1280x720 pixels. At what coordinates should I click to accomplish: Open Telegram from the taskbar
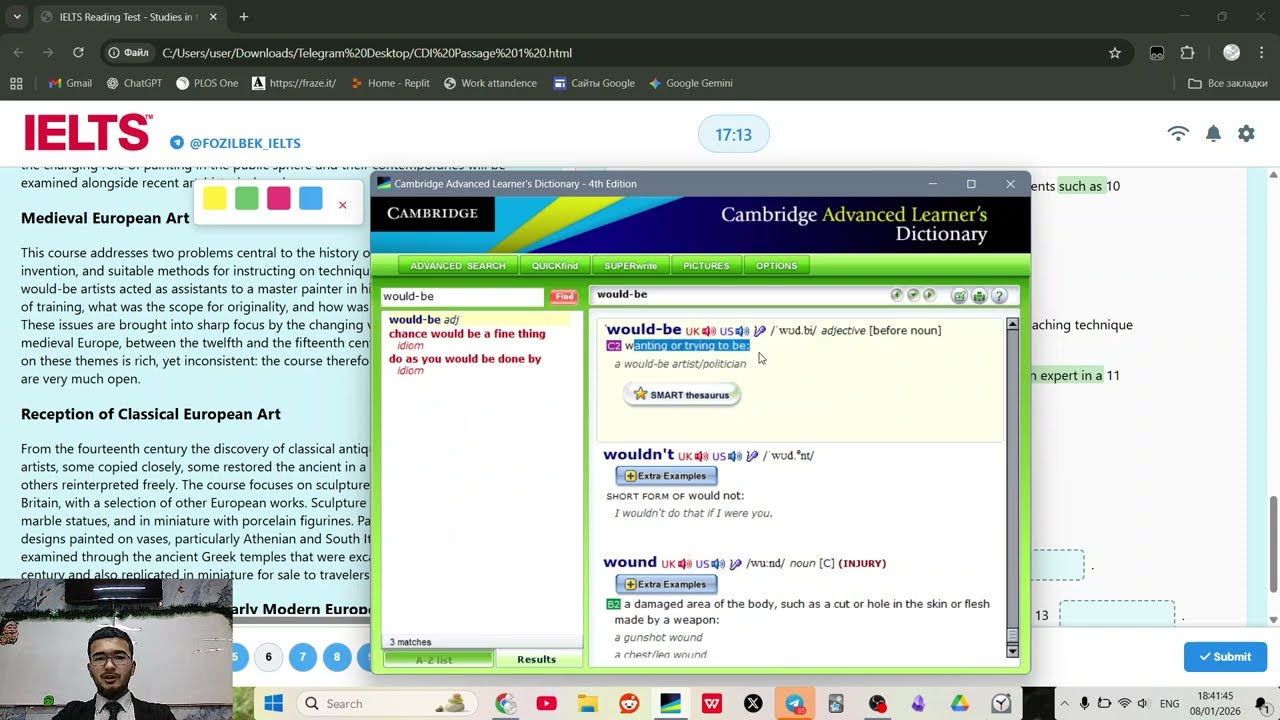(x=794, y=704)
